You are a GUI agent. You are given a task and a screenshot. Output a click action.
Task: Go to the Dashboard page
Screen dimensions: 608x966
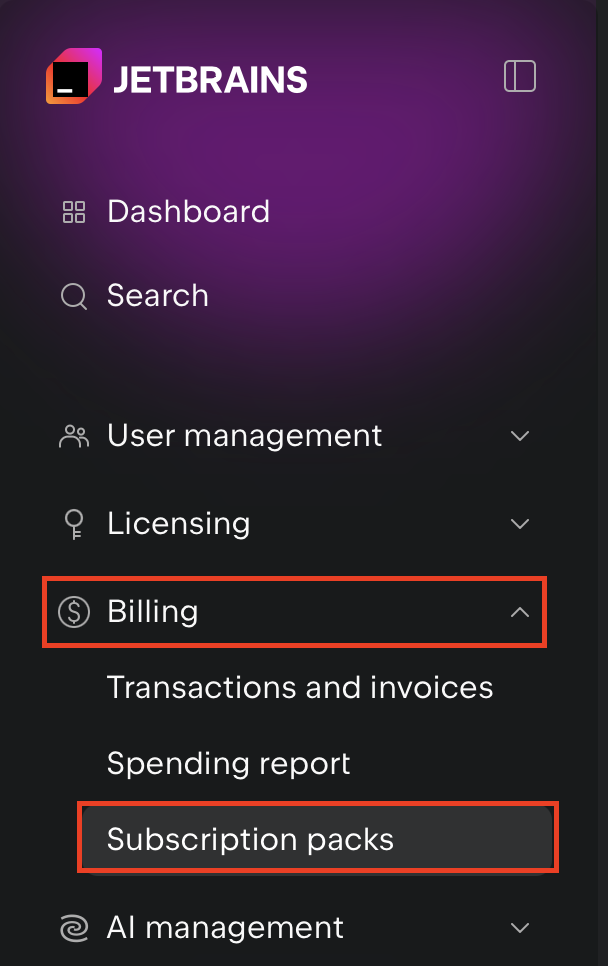pos(188,212)
